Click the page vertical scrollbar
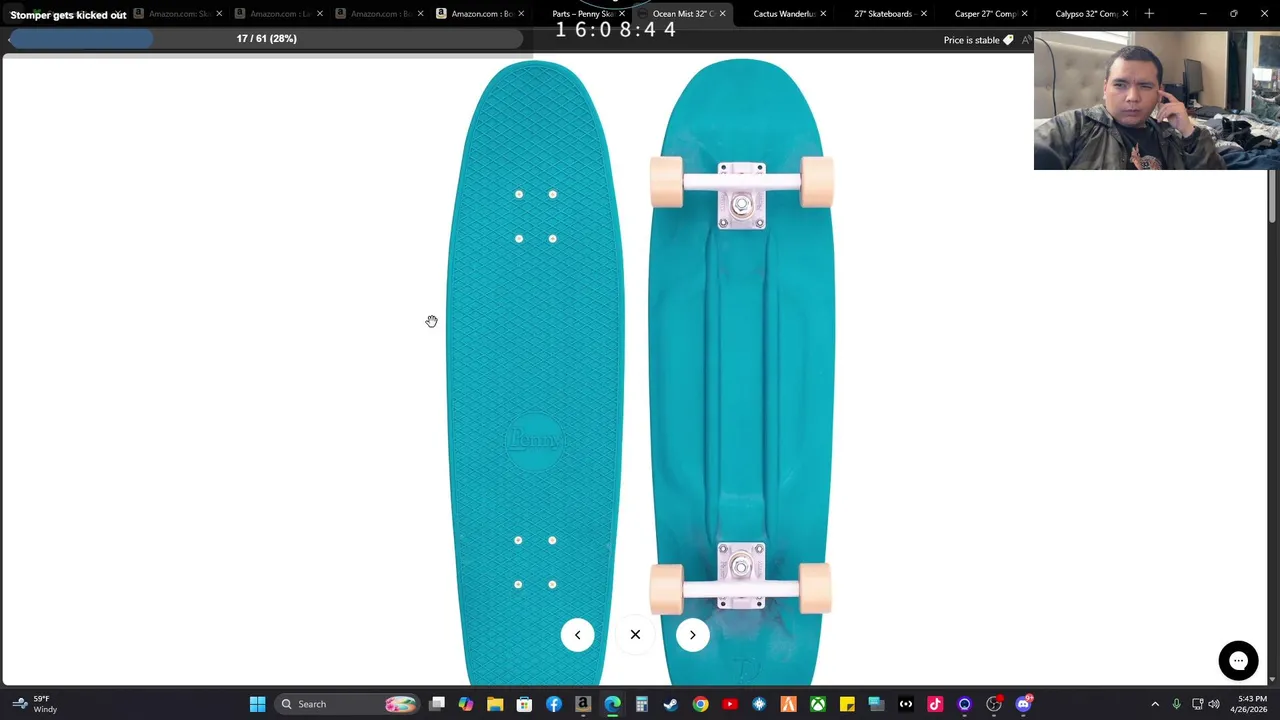 1272,197
